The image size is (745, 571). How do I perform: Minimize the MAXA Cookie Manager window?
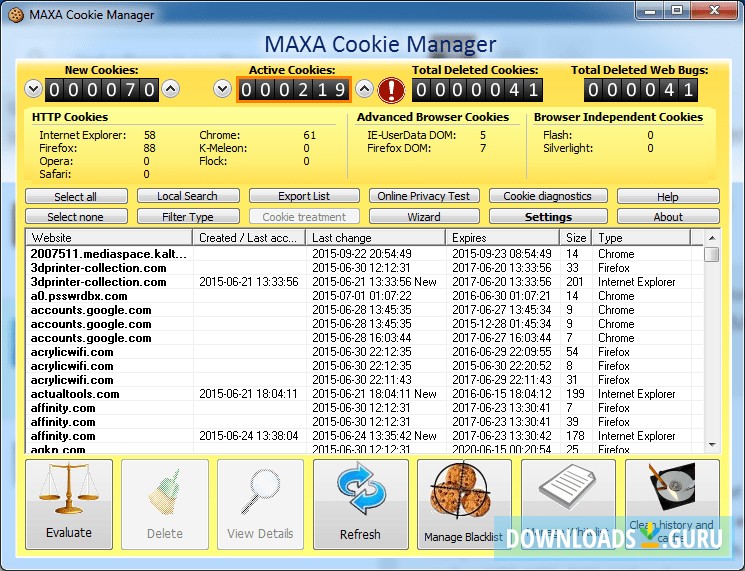tap(649, 10)
